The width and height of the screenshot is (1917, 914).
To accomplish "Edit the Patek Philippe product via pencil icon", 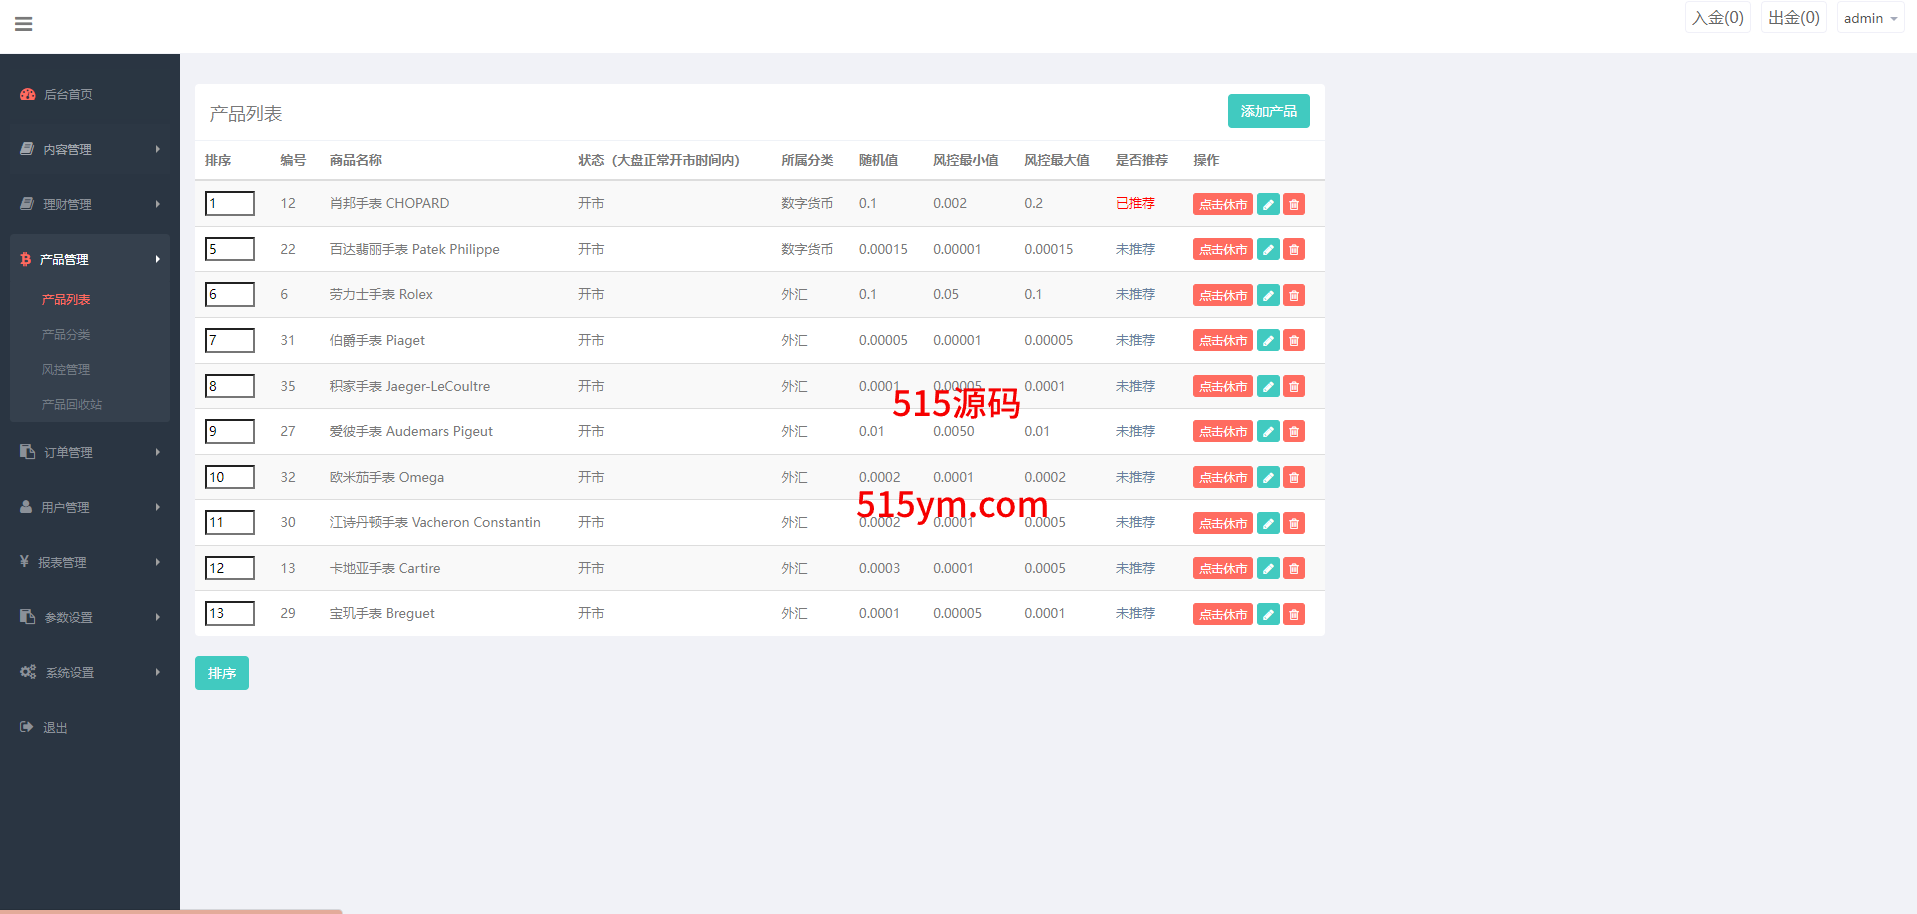I will click(x=1268, y=250).
